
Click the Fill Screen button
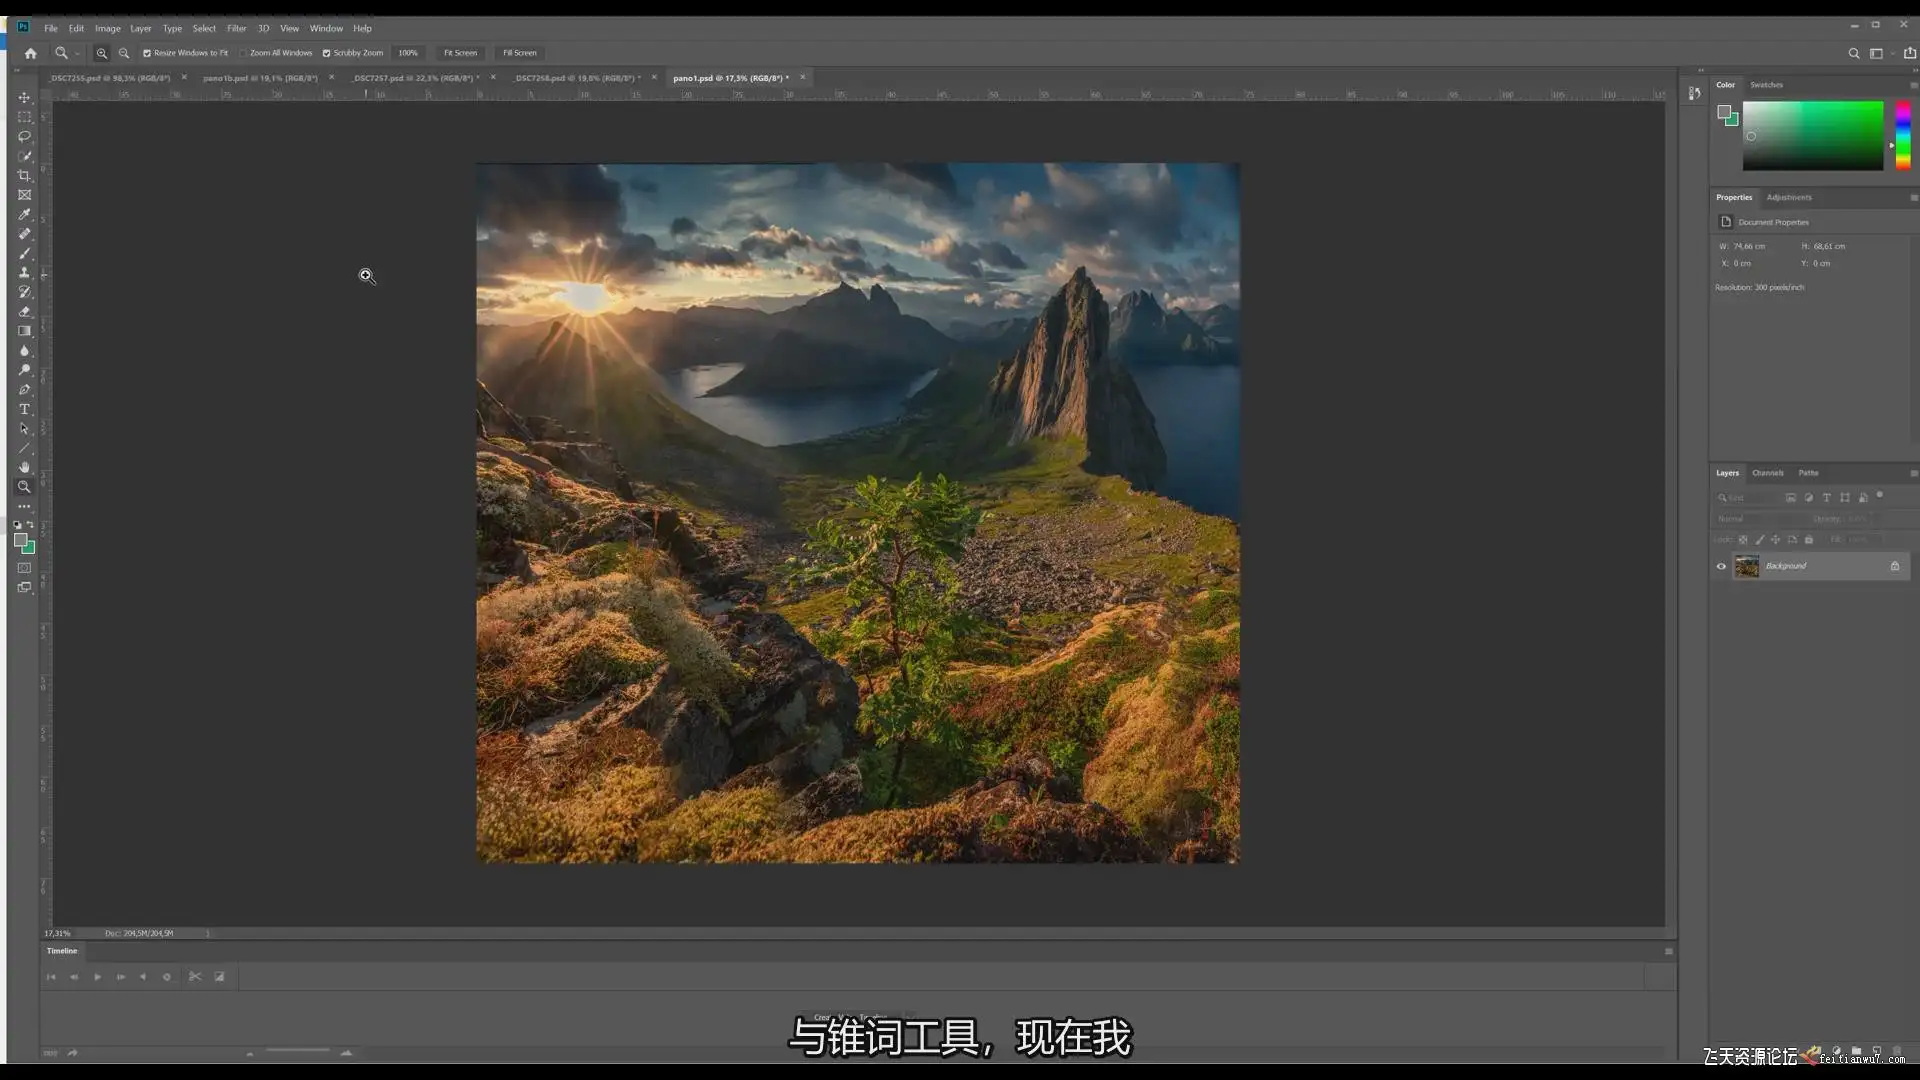coord(519,53)
